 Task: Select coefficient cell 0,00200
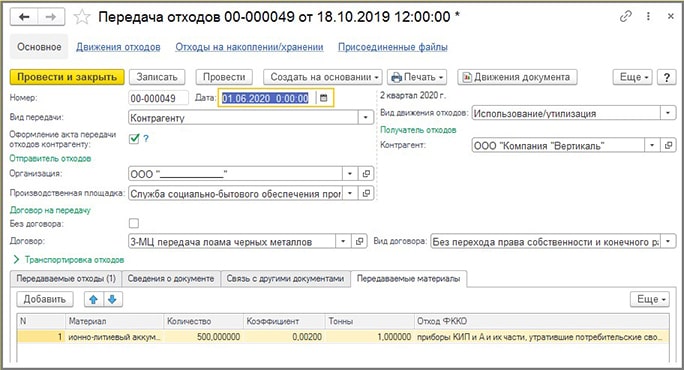click(284, 337)
